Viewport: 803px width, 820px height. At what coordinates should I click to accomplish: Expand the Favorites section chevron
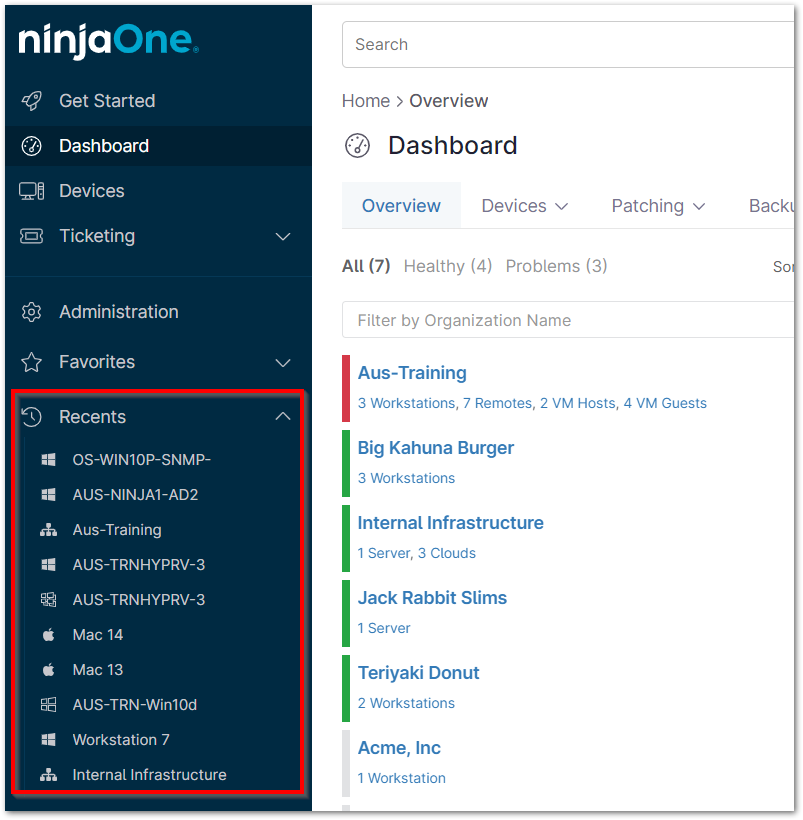283,362
